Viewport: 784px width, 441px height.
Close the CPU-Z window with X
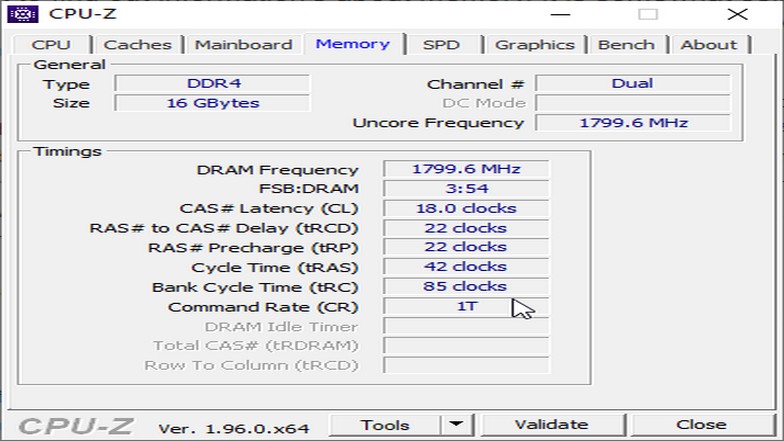738,14
